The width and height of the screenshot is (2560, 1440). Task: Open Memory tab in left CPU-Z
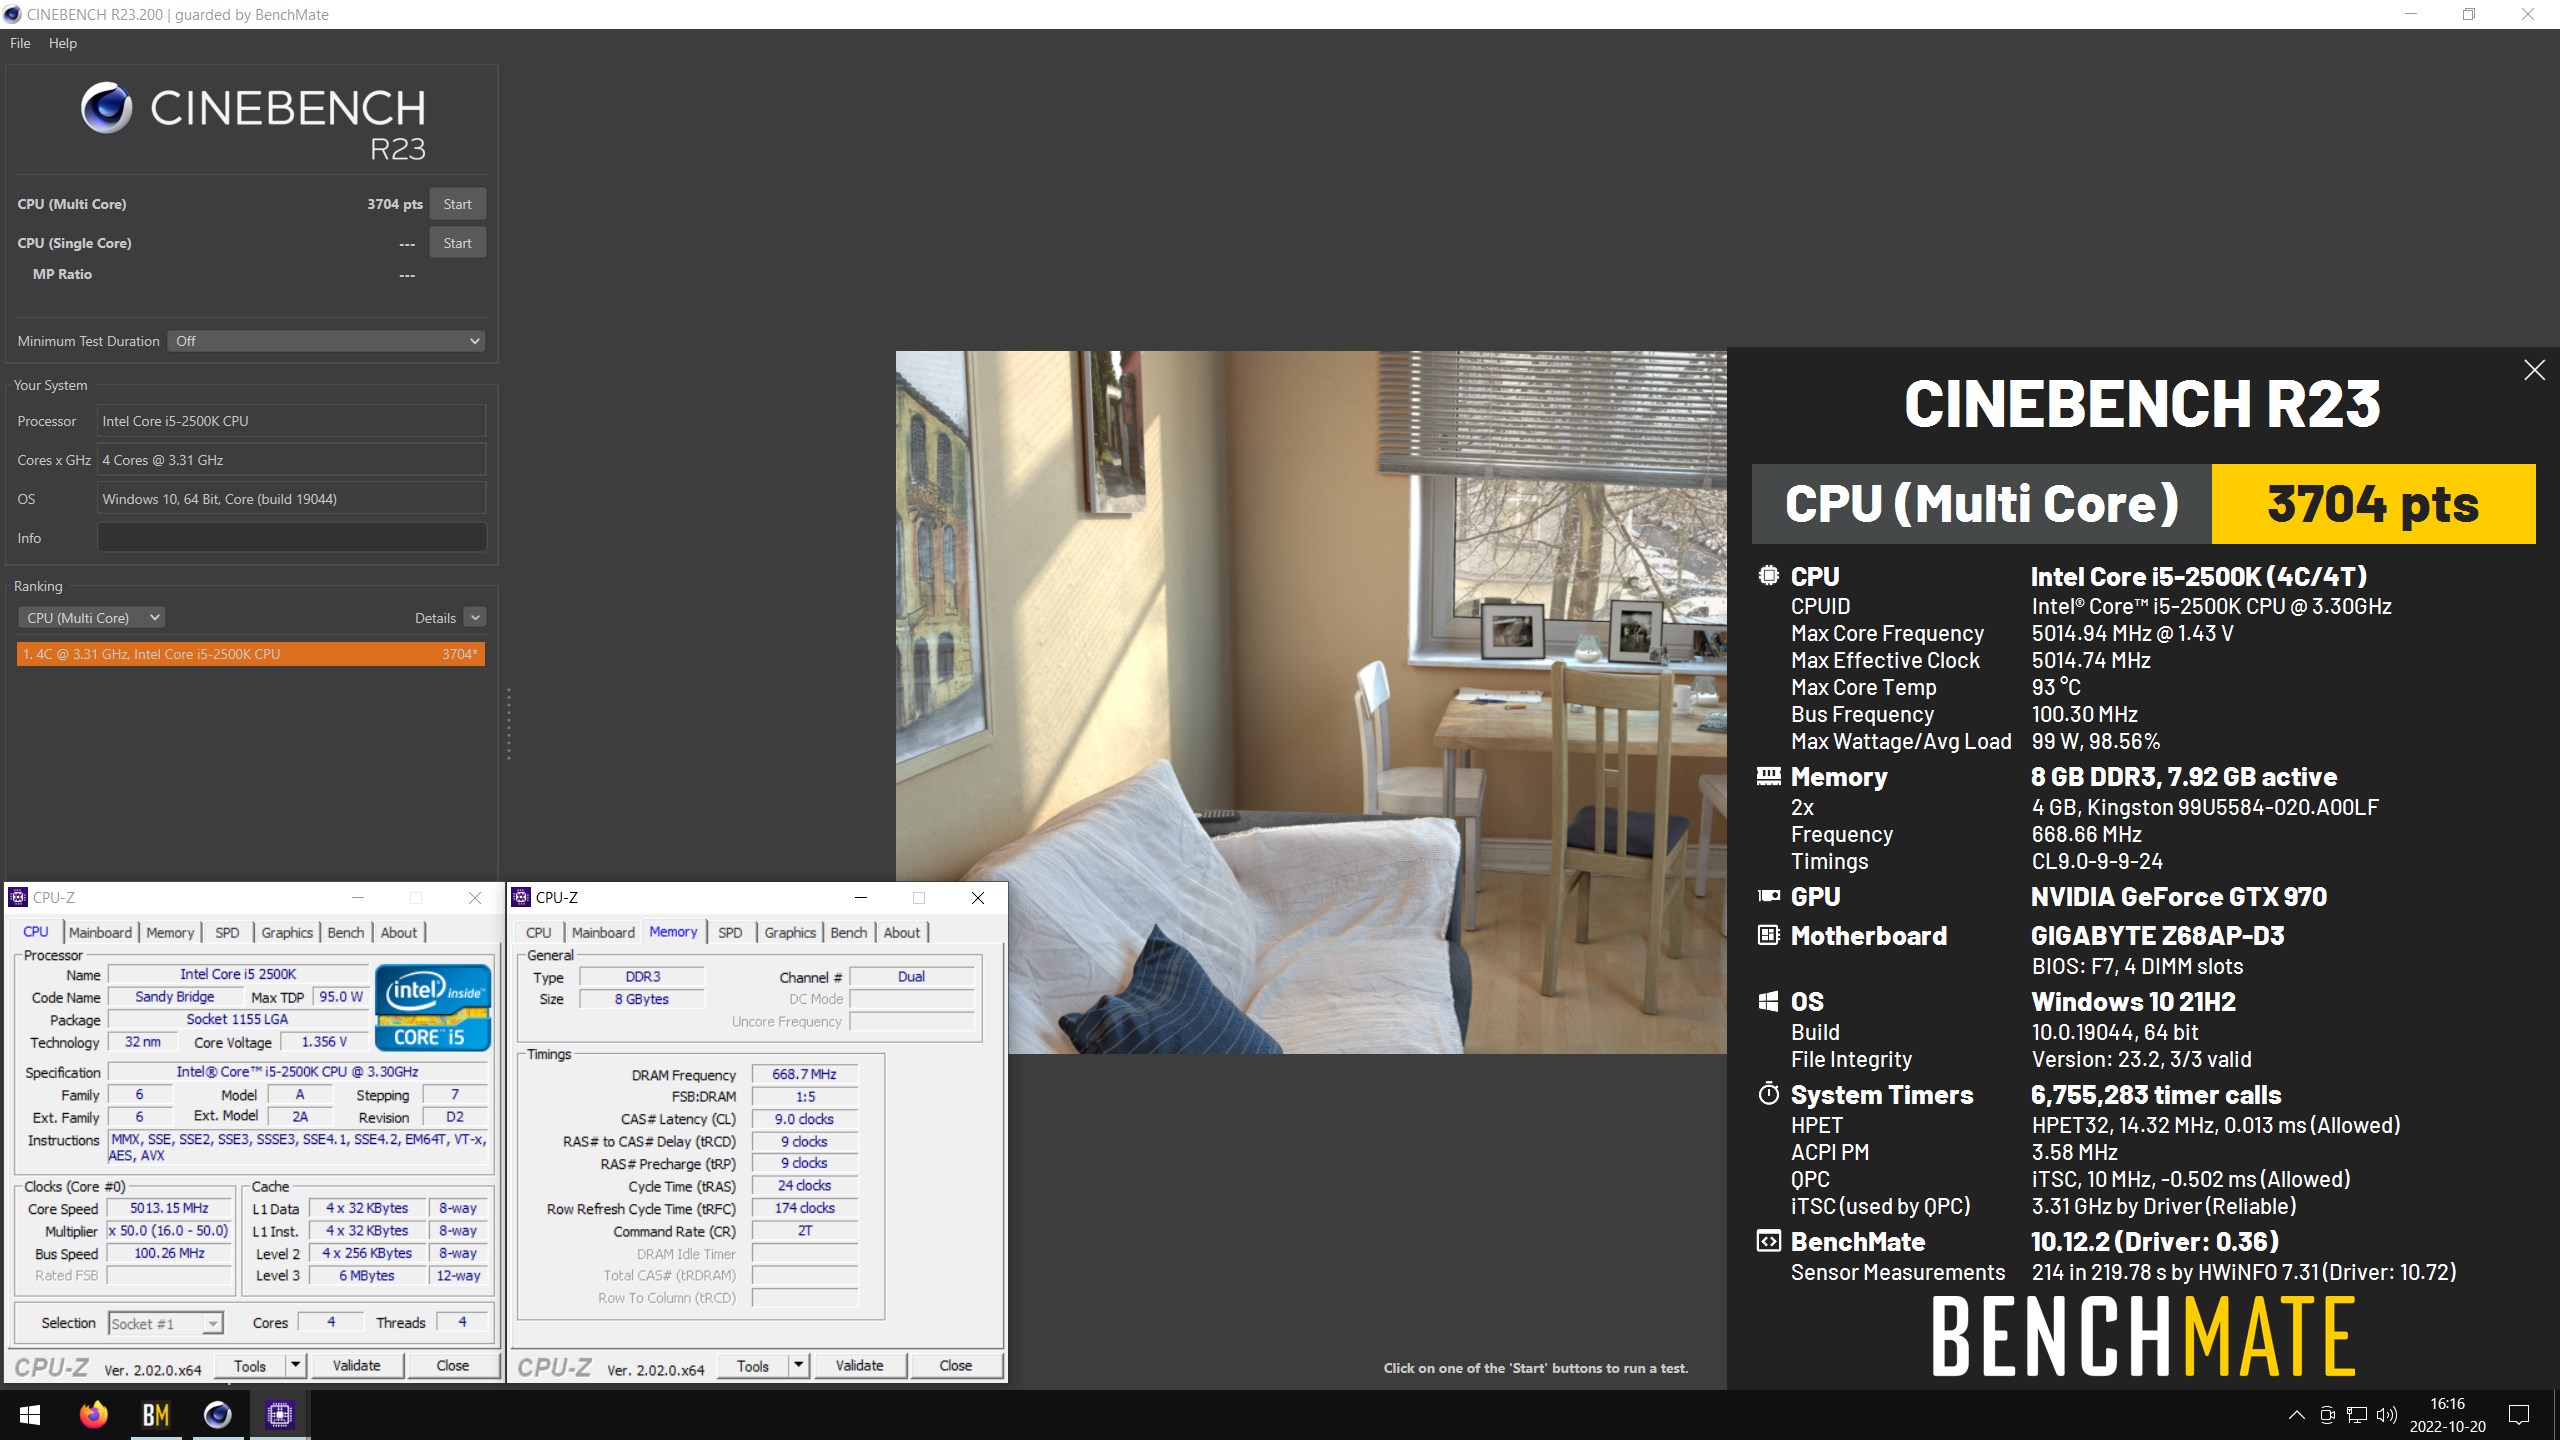[x=170, y=932]
